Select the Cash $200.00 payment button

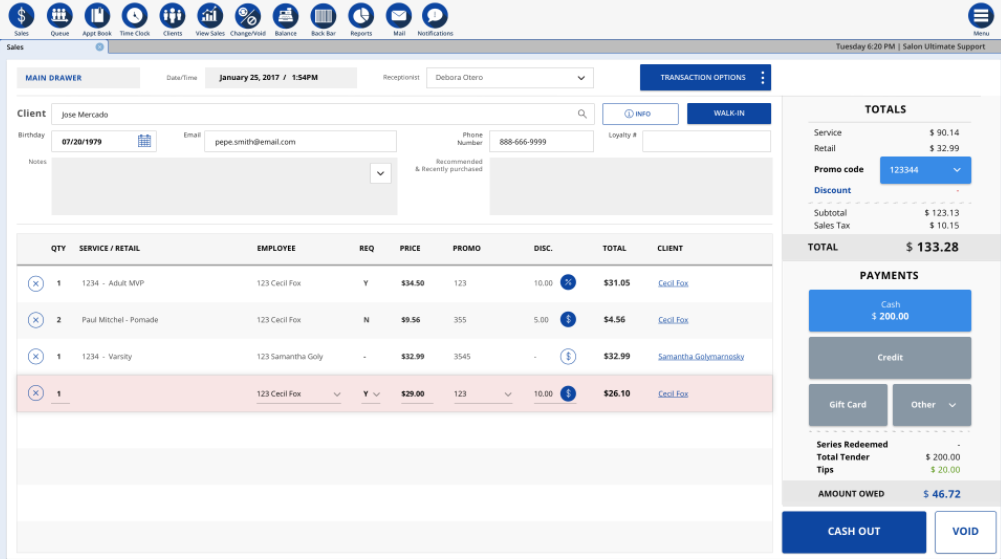pos(890,311)
